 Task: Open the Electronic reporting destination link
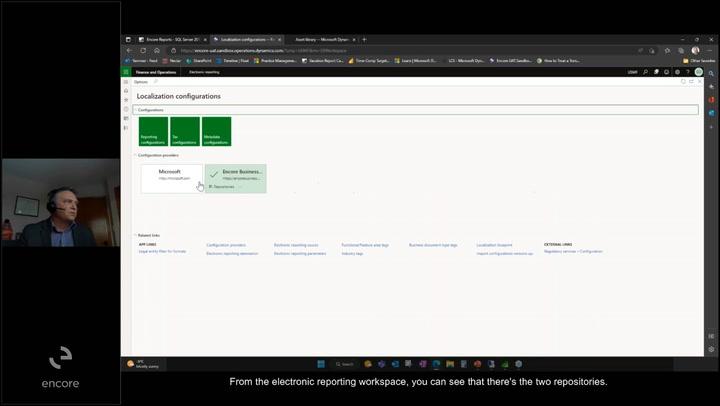click(232, 253)
